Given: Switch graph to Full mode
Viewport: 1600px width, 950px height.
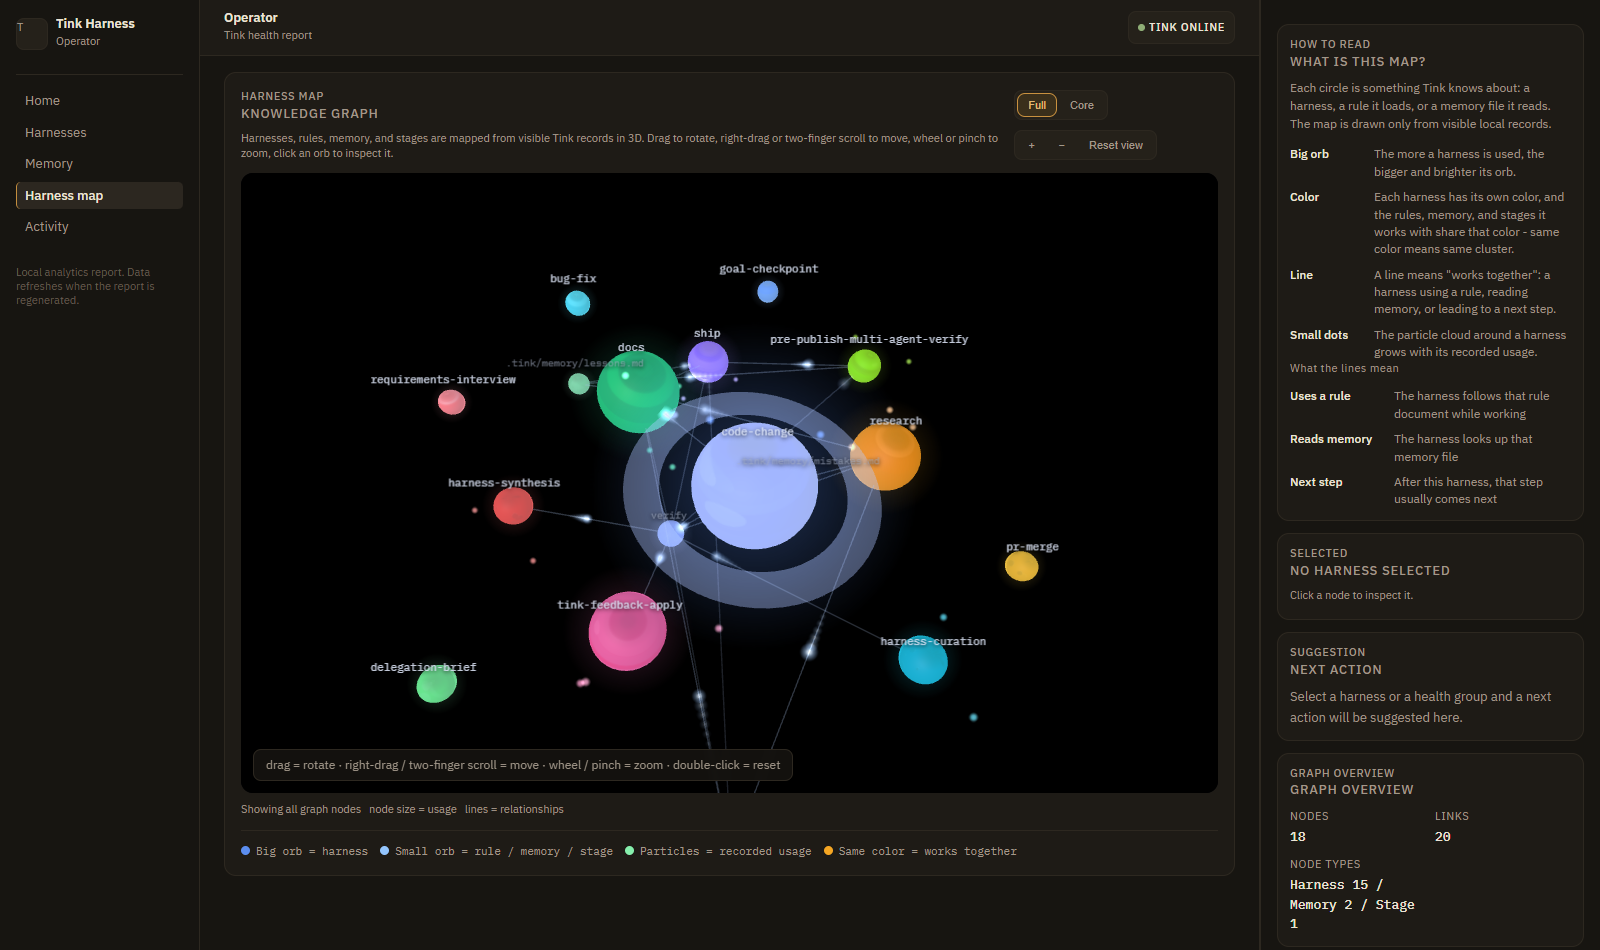Looking at the screenshot, I should [x=1037, y=105].
